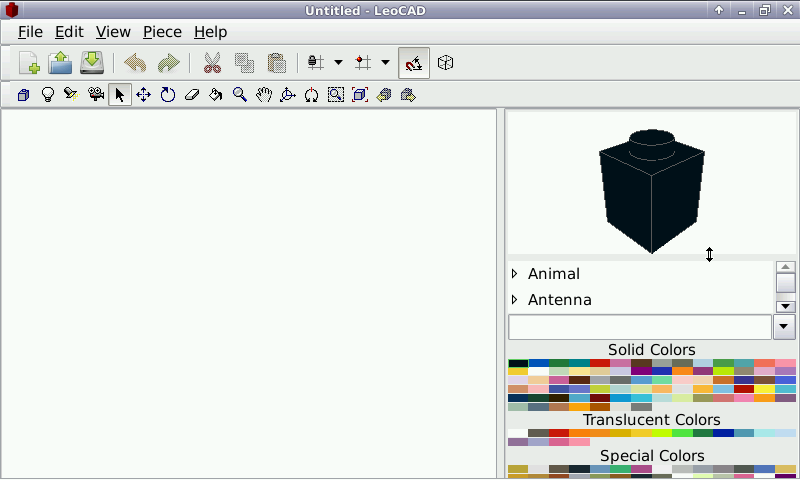800x480 pixels.
Task: Minimize the LeoCAD window
Action: click(x=742, y=10)
